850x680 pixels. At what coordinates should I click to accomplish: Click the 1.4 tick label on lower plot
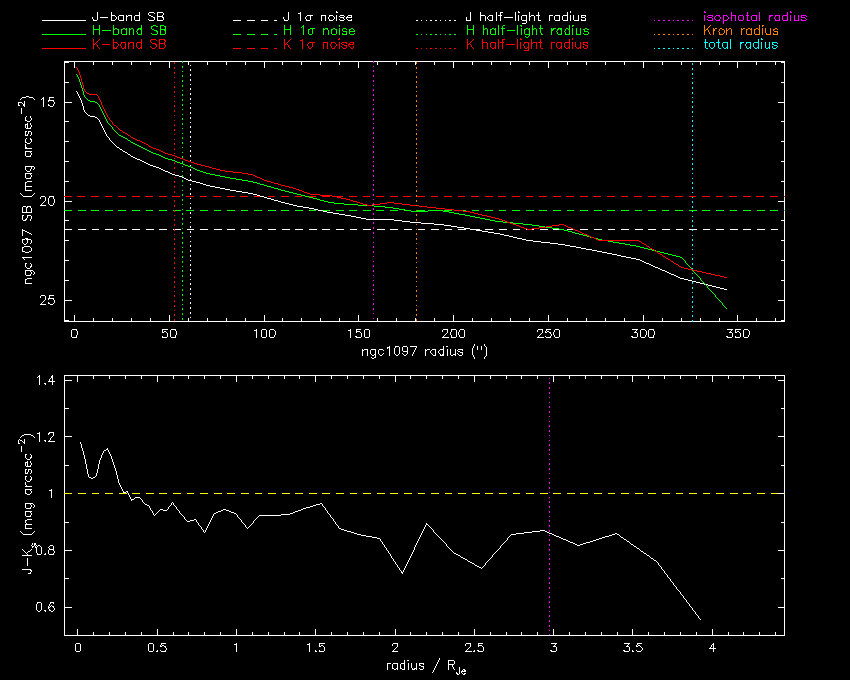click(x=45, y=380)
